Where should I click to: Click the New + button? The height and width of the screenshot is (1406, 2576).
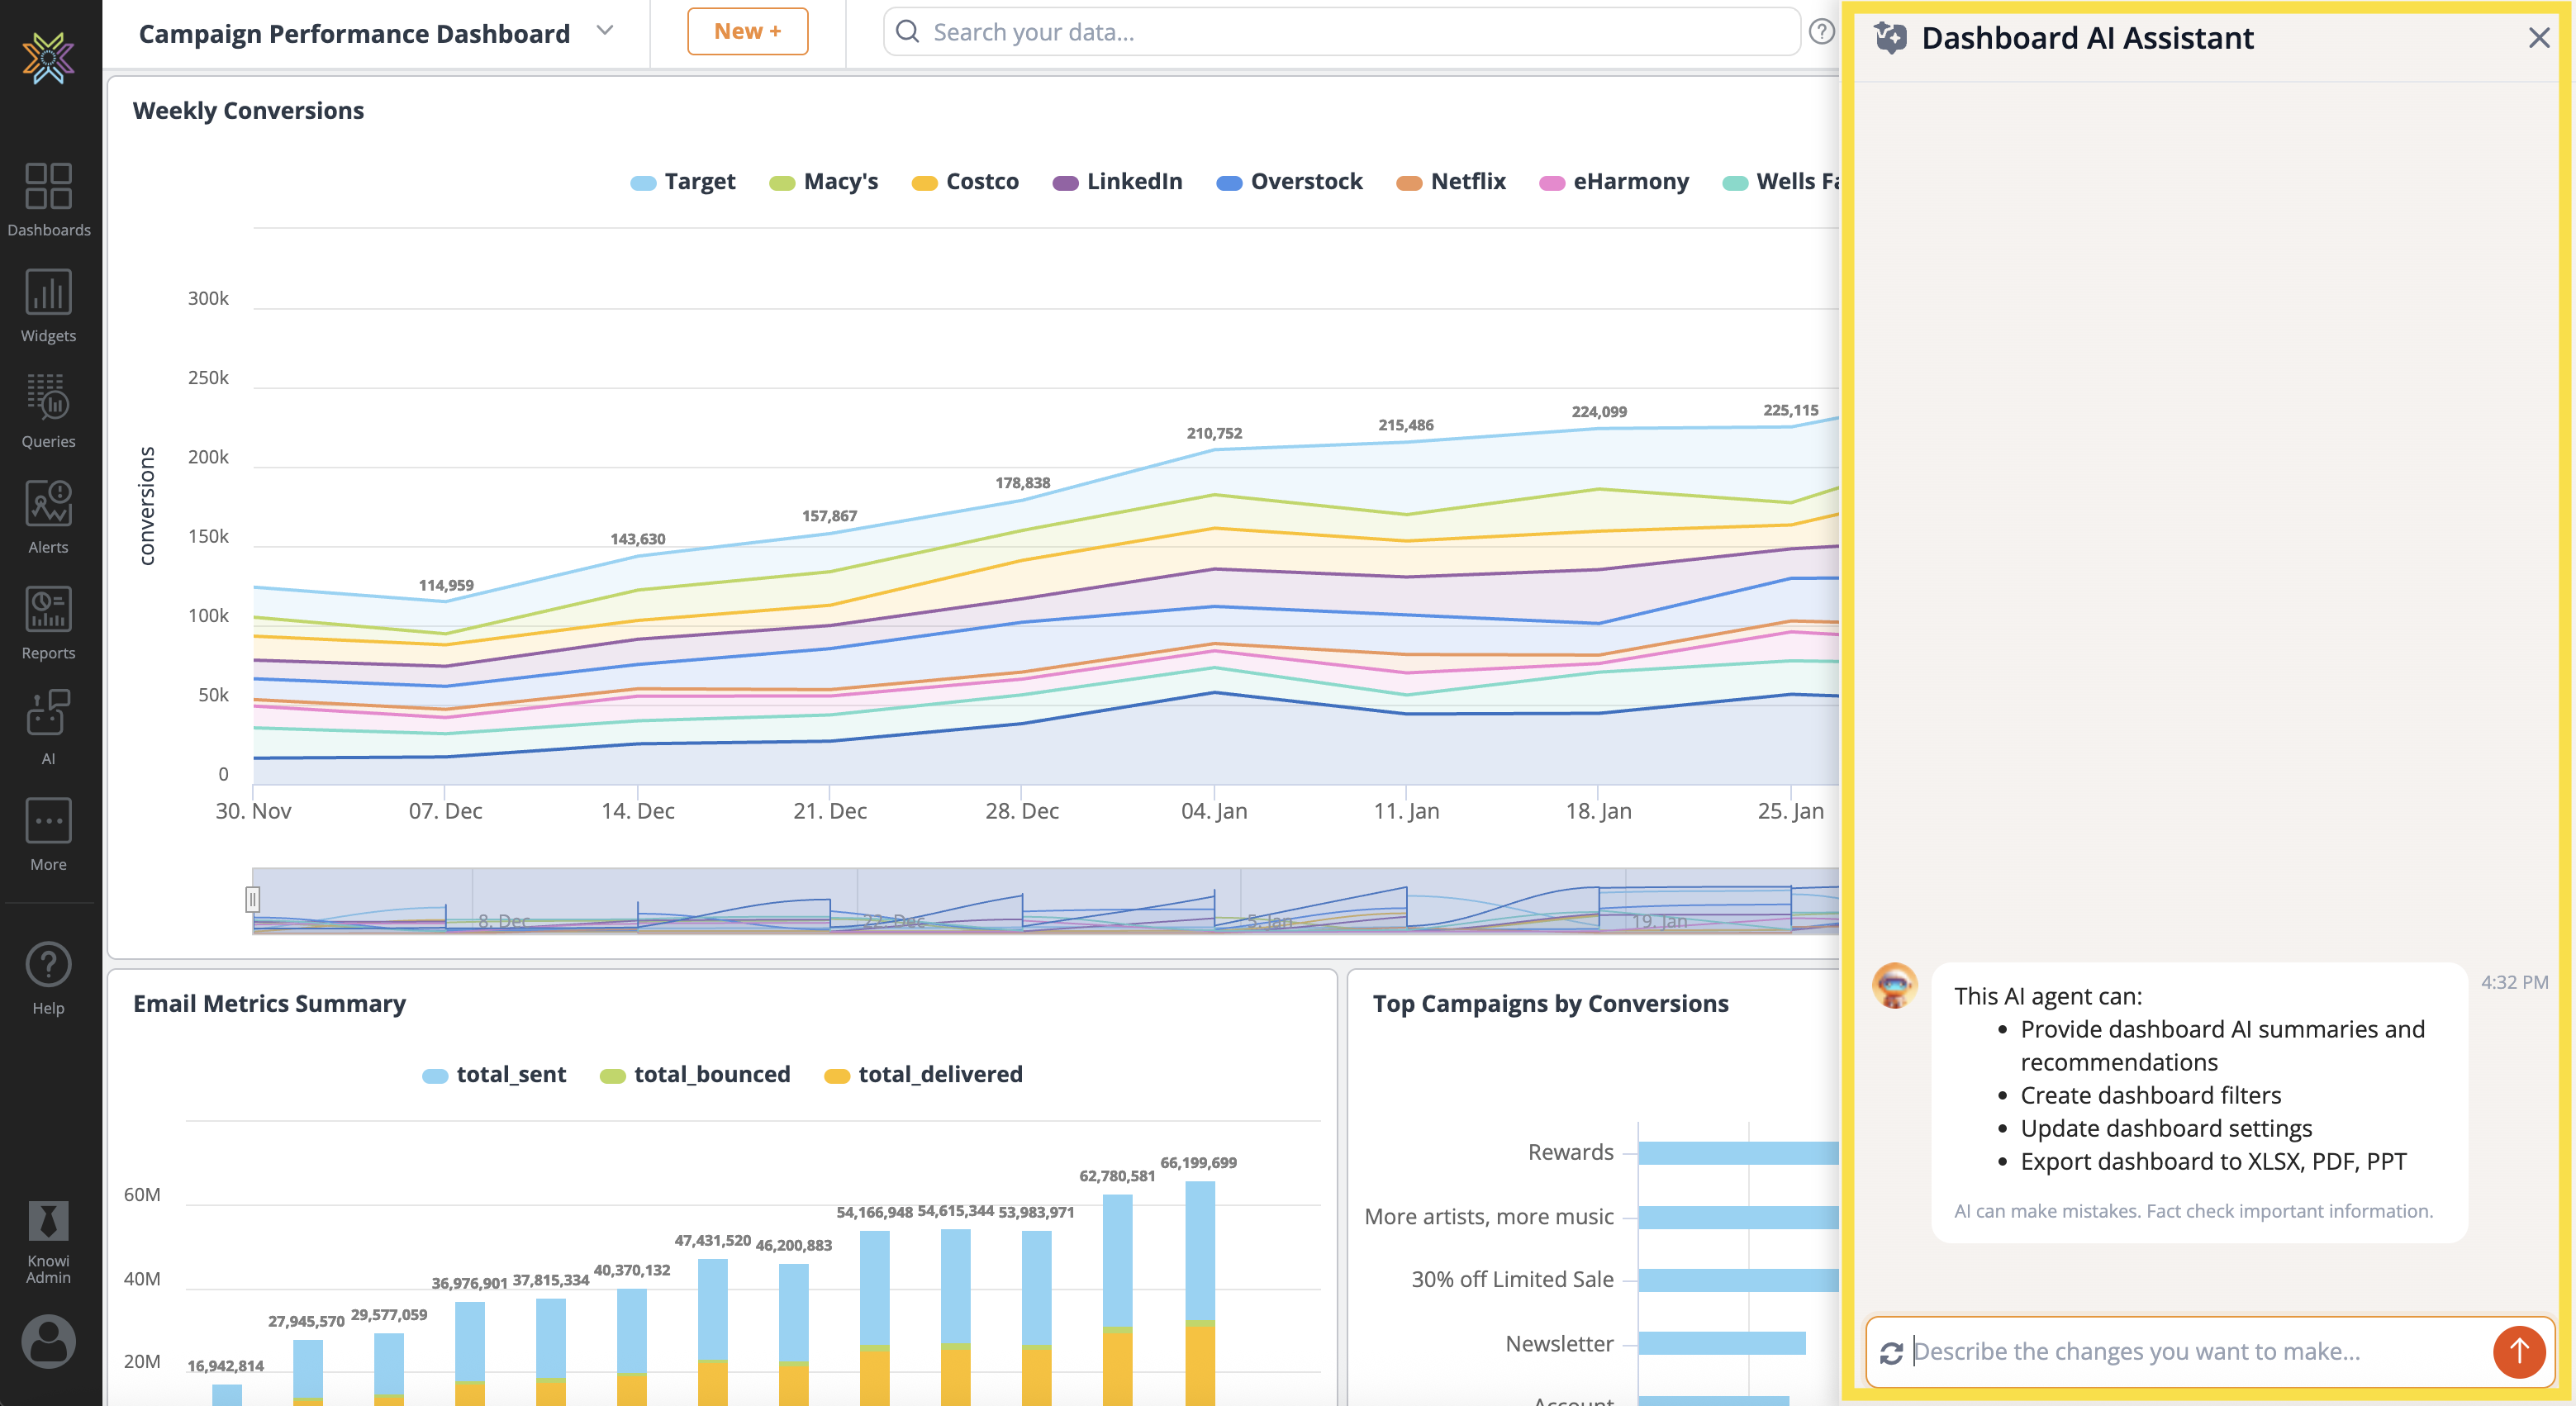tap(747, 32)
